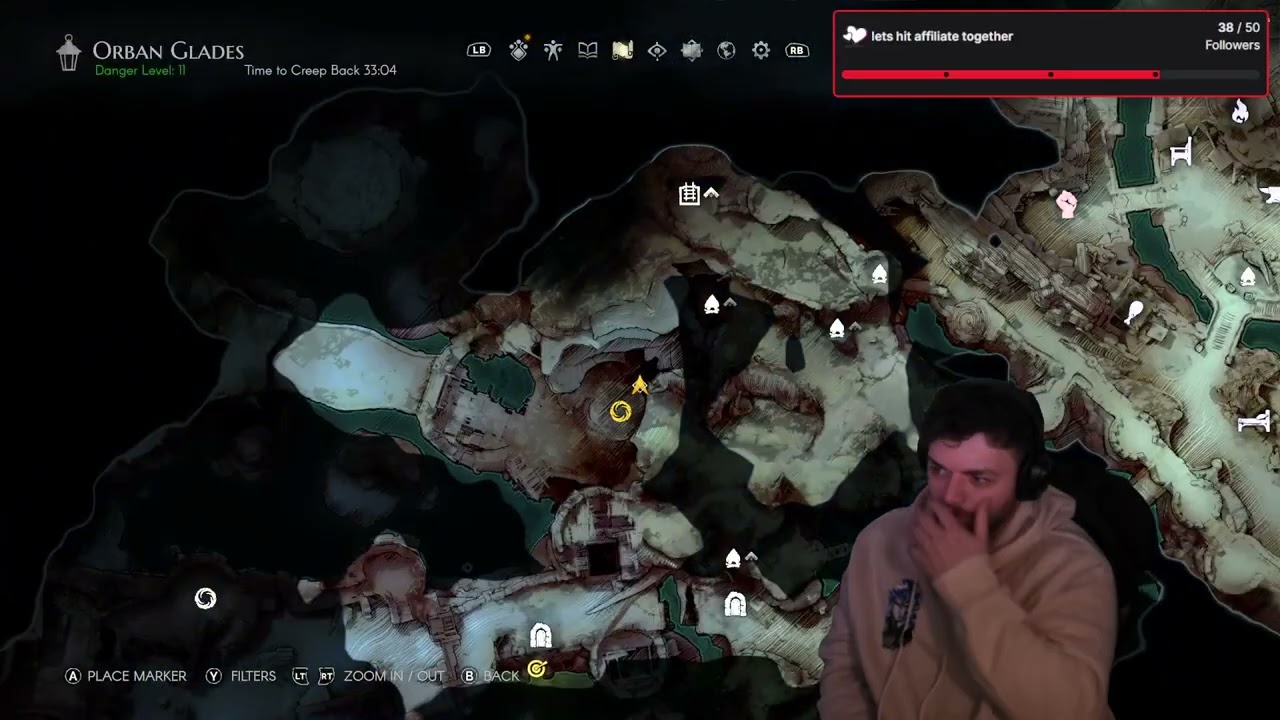This screenshot has width=1280, height=720.
Task: Select the shrine icon with chevron near cave
Action: tap(837, 328)
